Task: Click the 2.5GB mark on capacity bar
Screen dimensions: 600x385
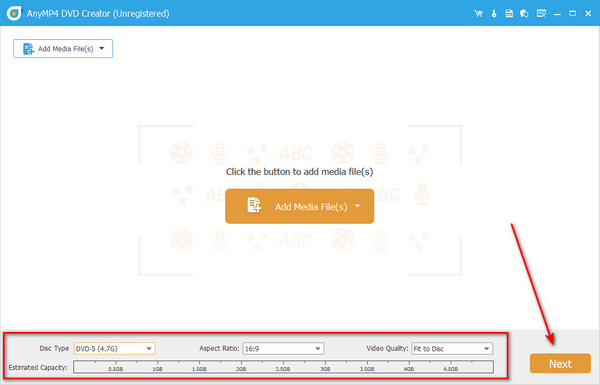Action: point(283,369)
